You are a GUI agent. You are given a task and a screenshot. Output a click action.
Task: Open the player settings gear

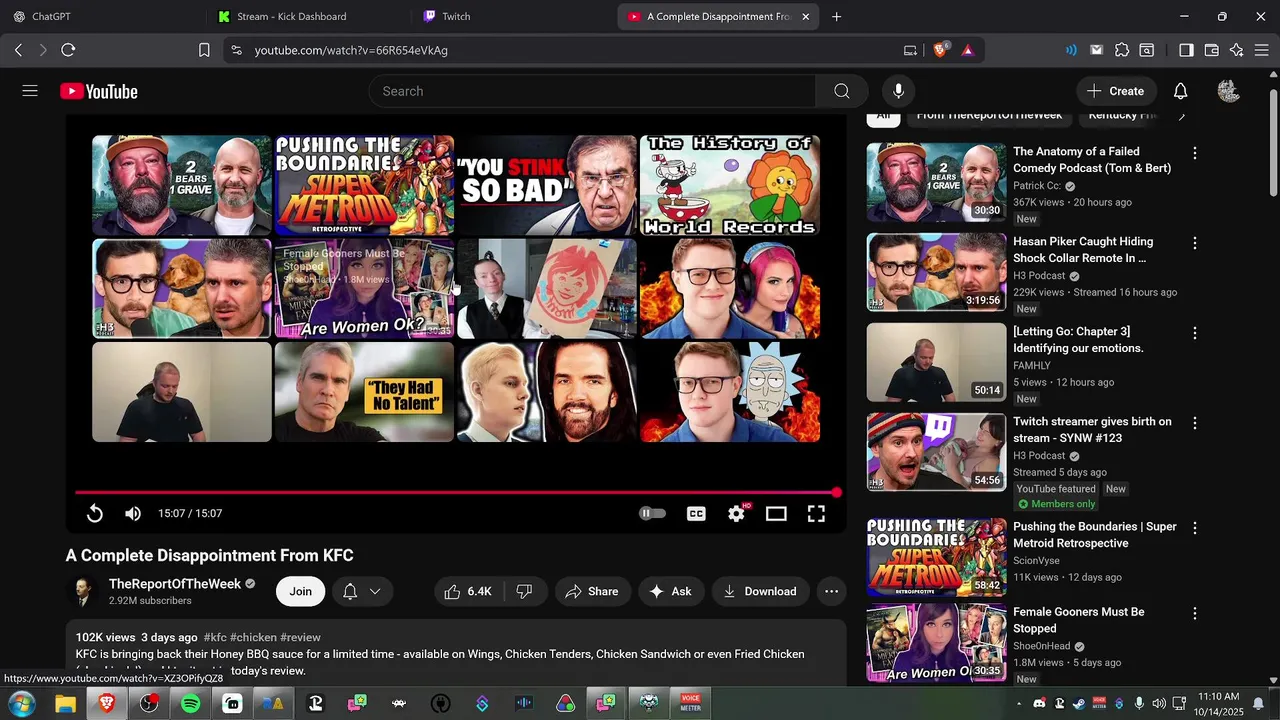click(737, 513)
